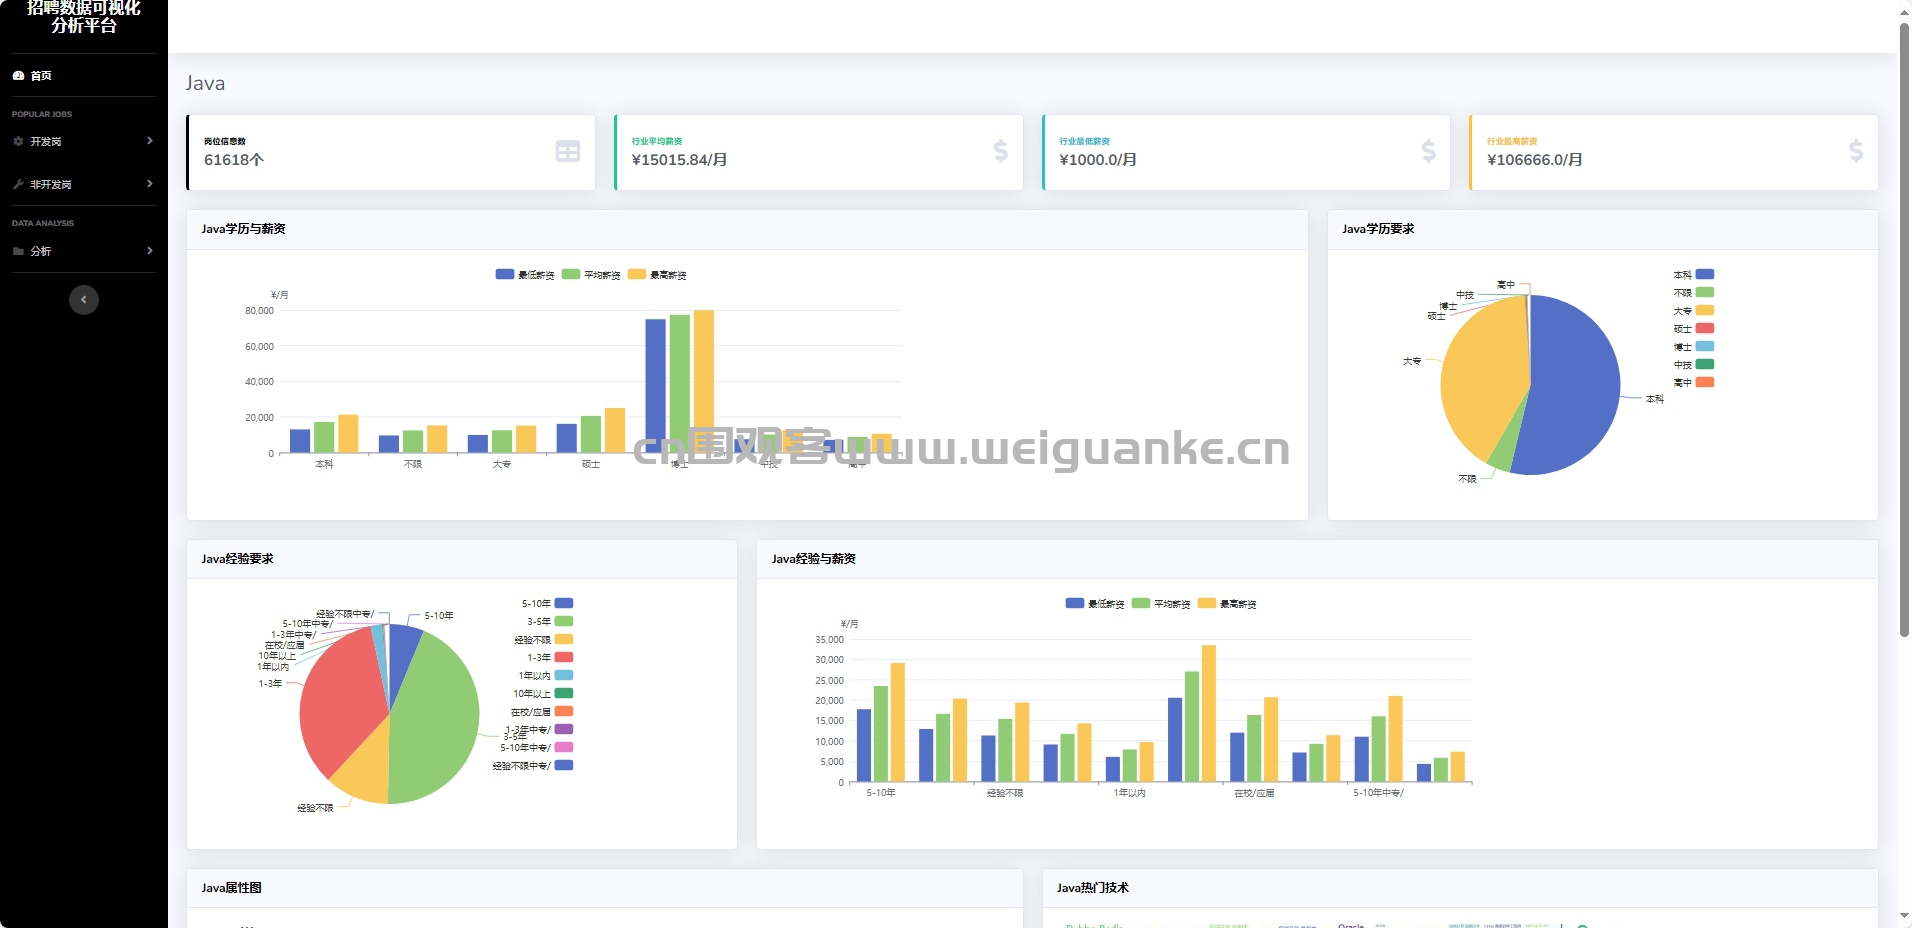
Task: Toggle 大专 legend entry in Java学历要求
Action: [x=1694, y=310]
